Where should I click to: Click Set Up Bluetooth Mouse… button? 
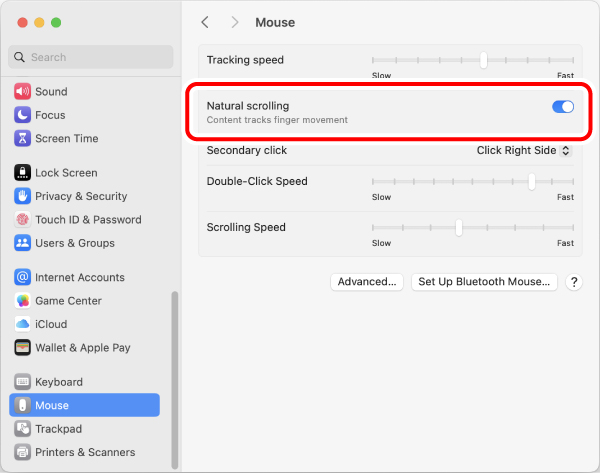484,282
